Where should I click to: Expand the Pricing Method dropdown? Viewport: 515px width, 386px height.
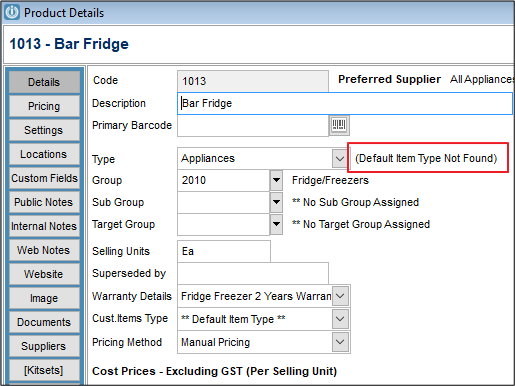(340, 342)
